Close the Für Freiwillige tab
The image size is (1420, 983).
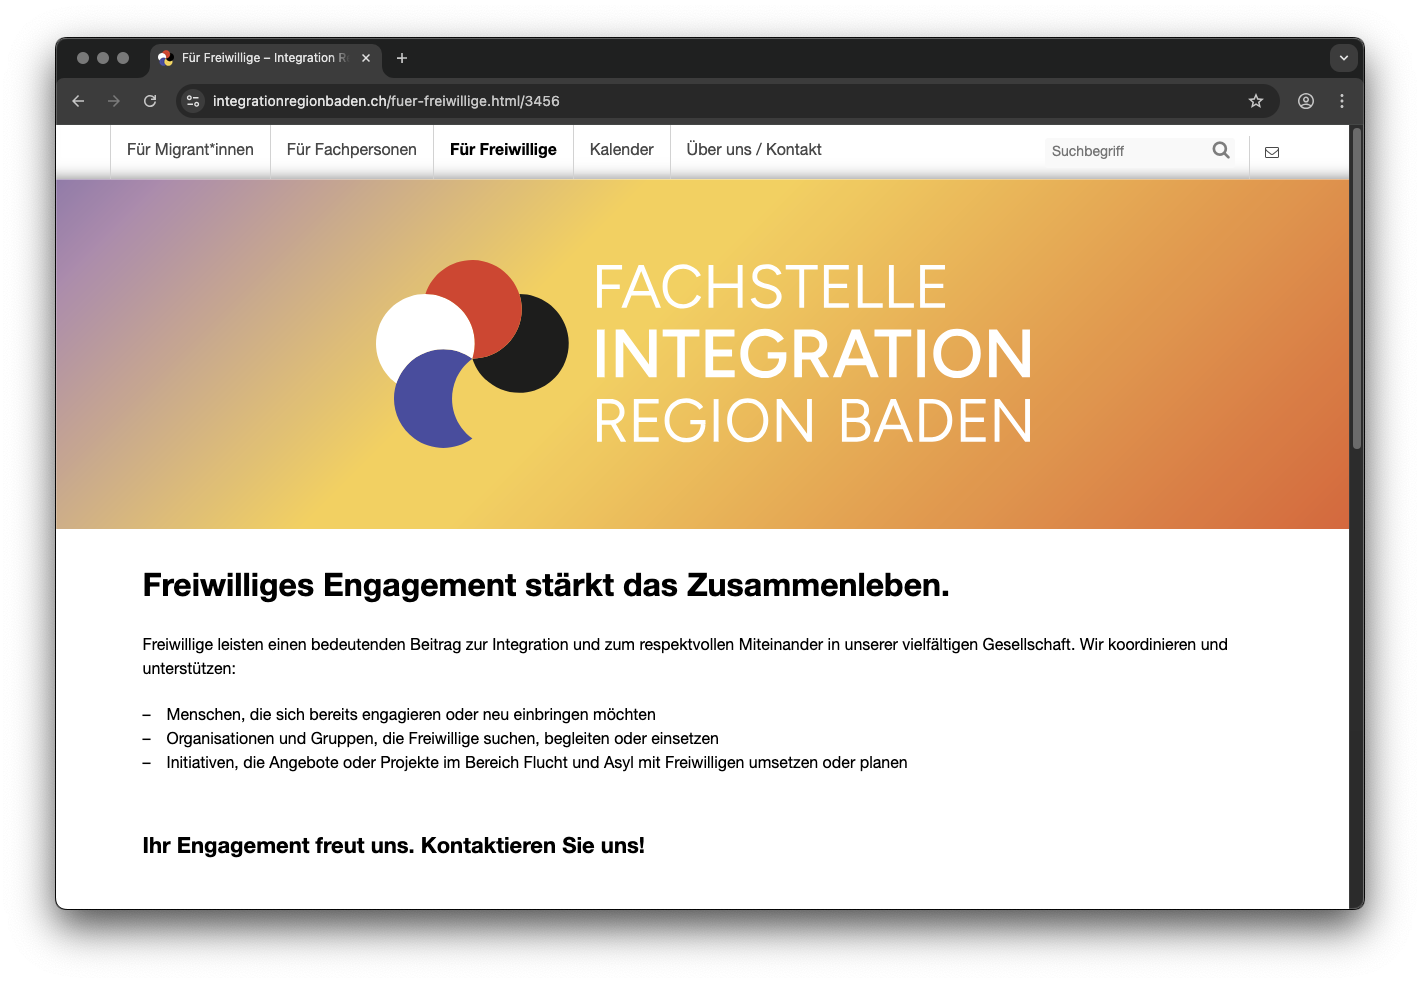pyautogui.click(x=366, y=58)
